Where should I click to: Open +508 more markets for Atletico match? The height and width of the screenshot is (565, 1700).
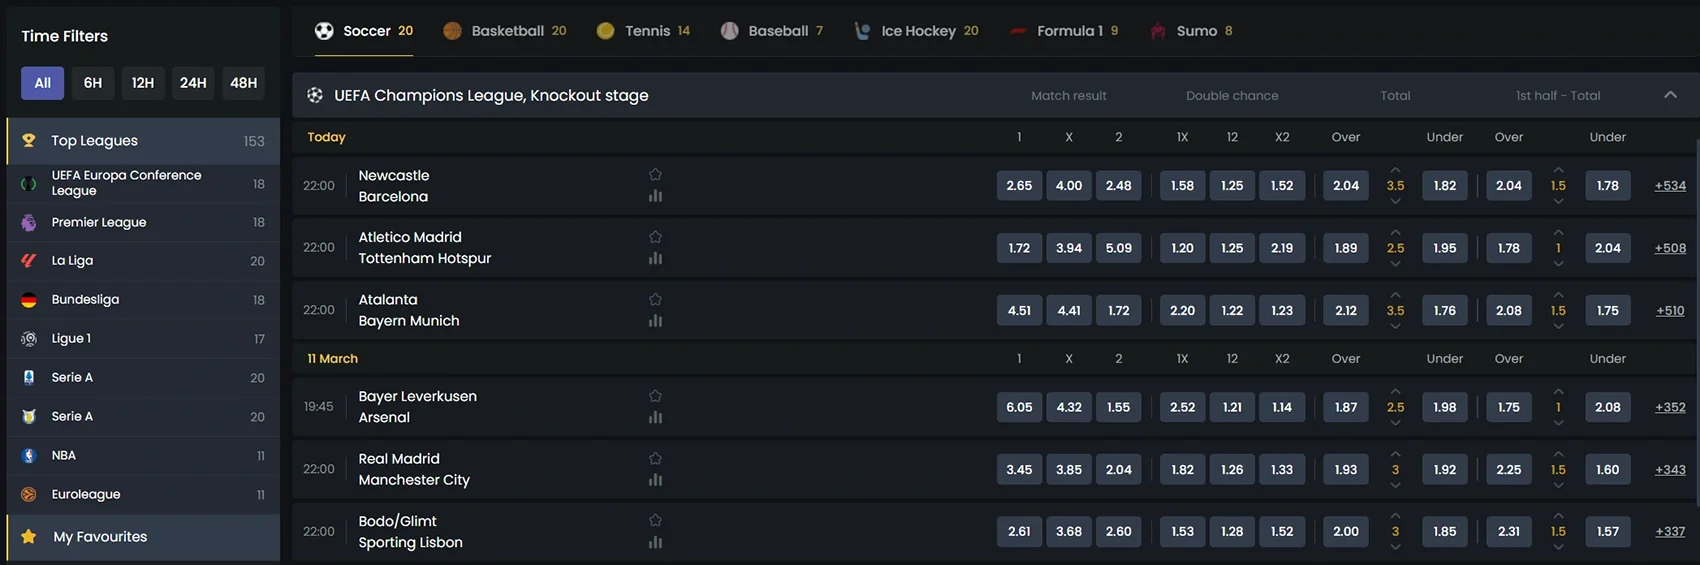[1670, 248]
